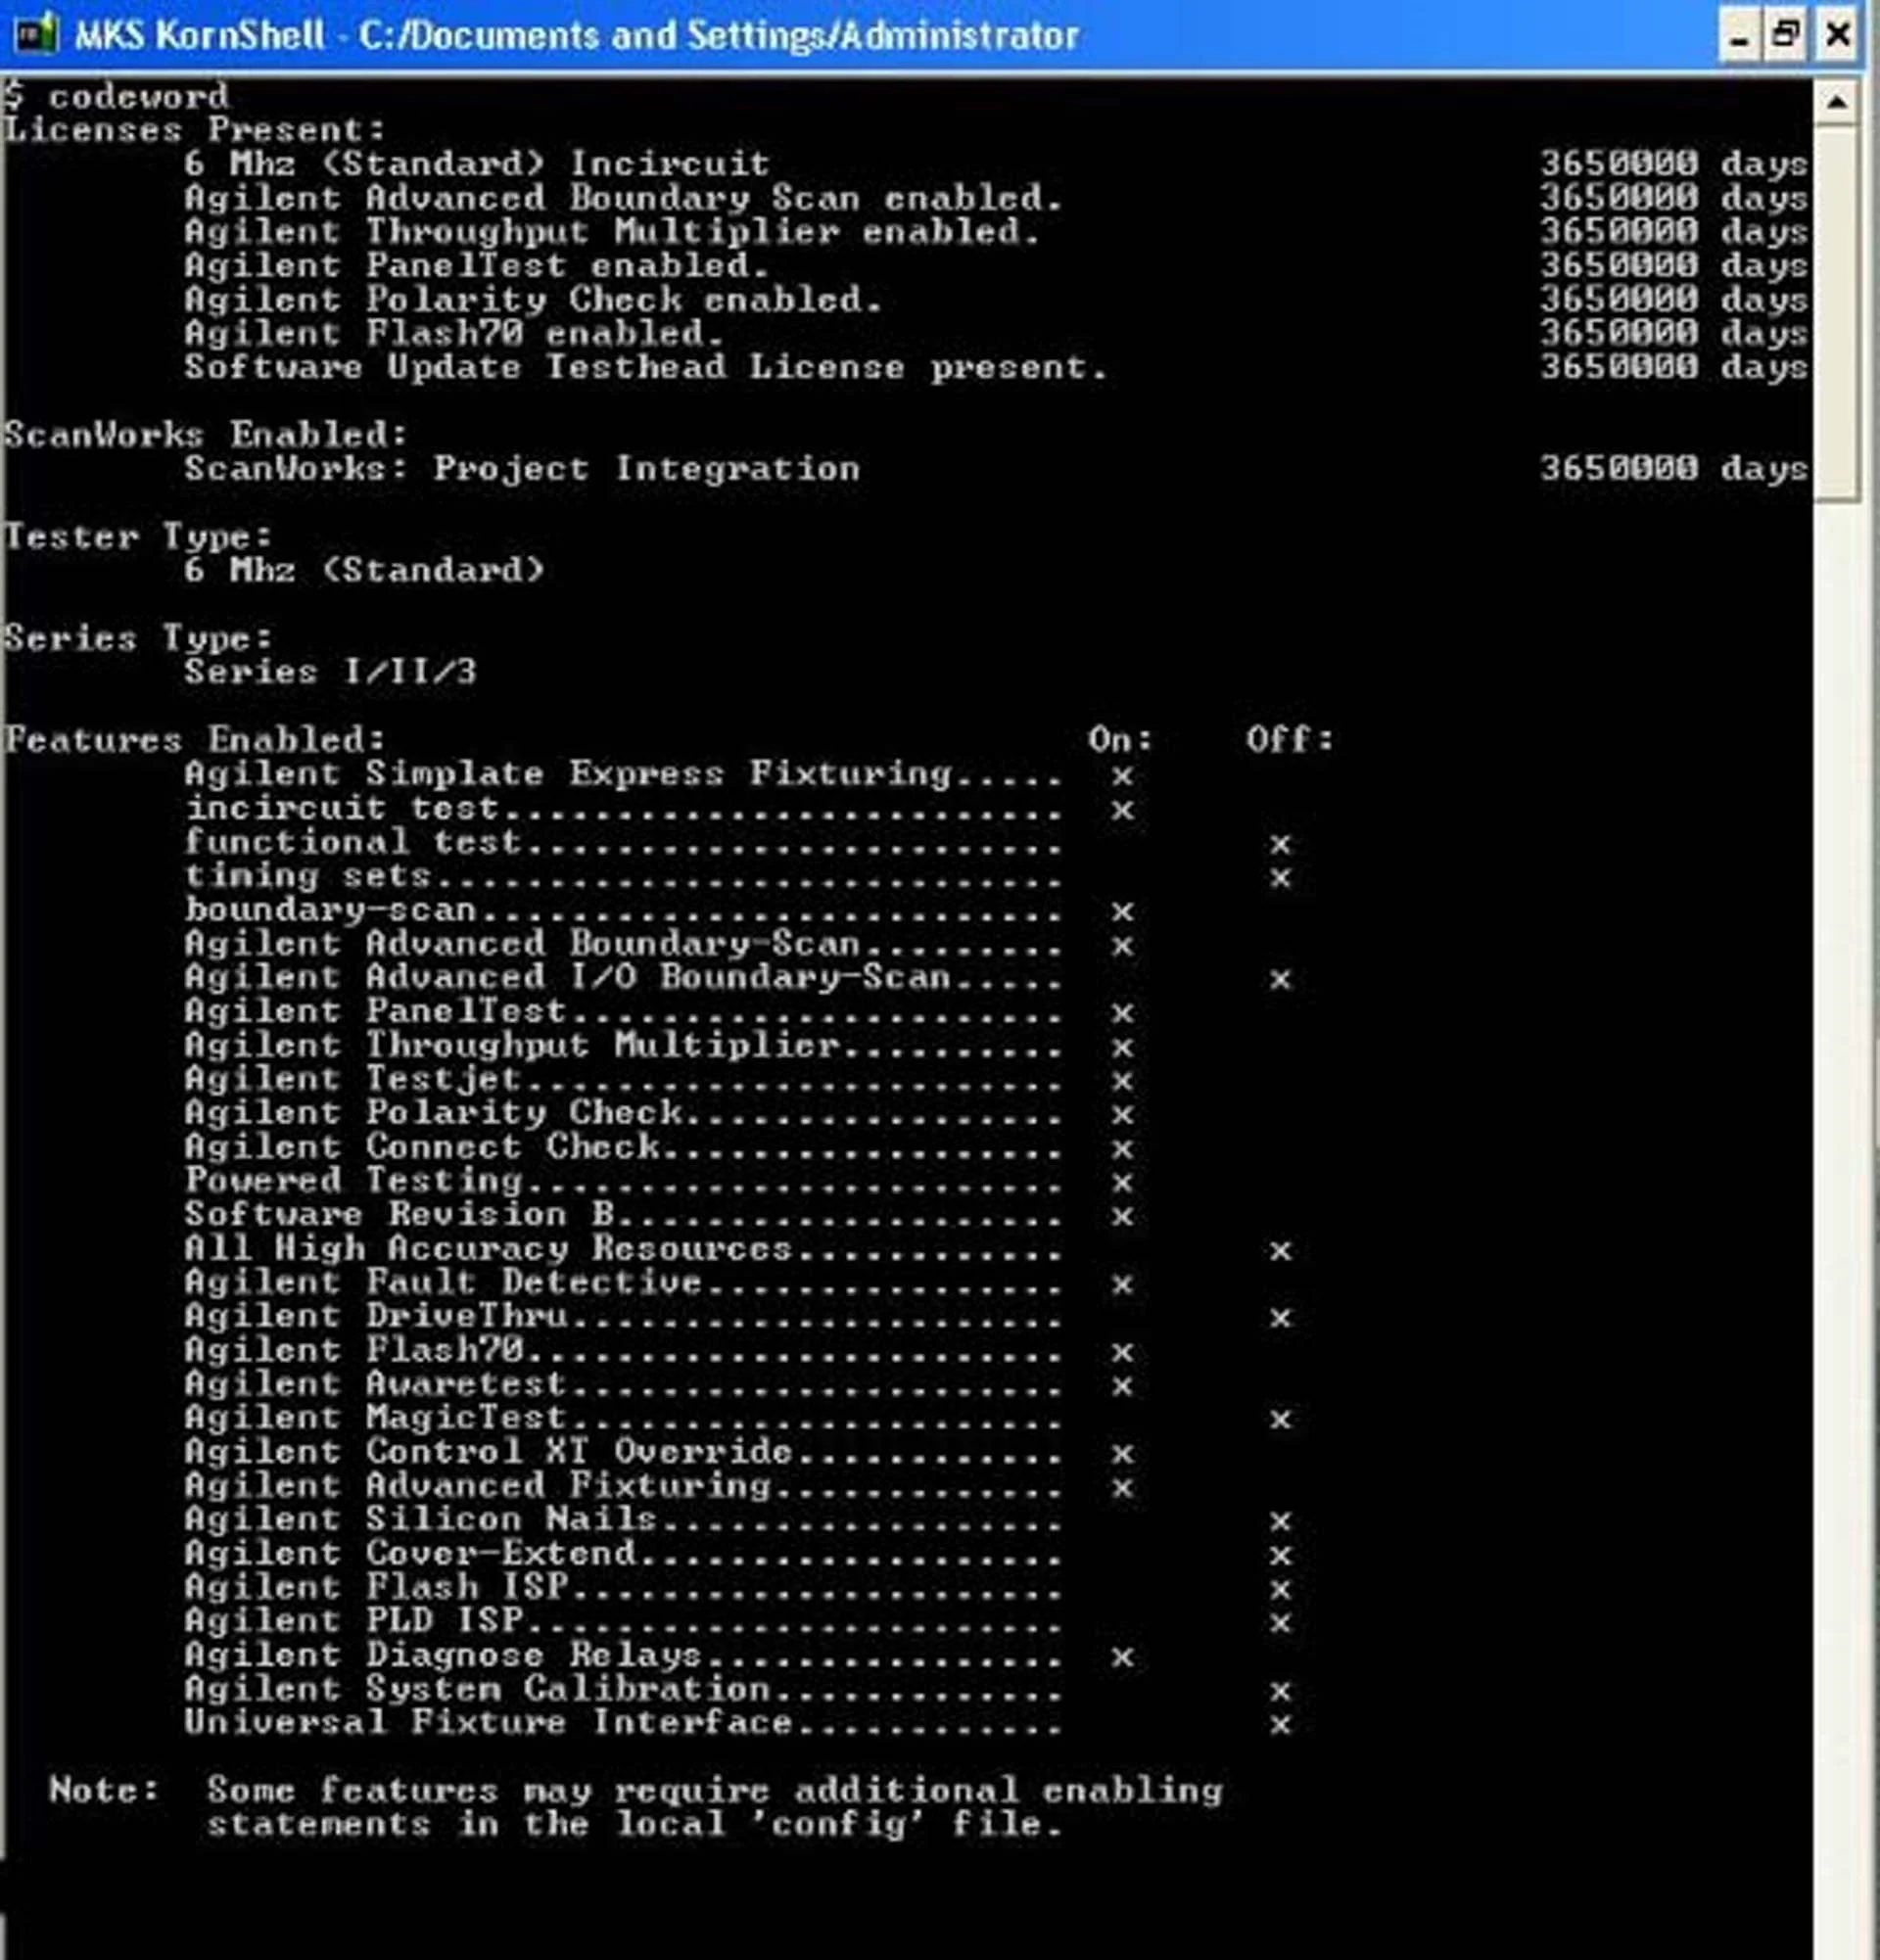The image size is (1880, 1960).
Task: Click the 'Tester Type:' heading
Action: tap(138, 537)
